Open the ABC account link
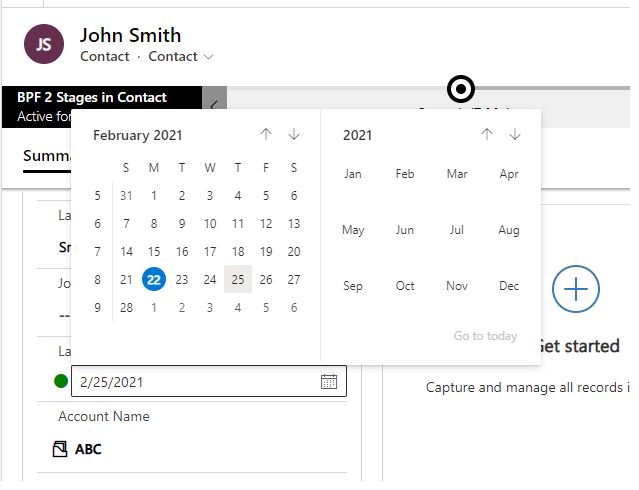The width and height of the screenshot is (639, 490). click(88, 449)
